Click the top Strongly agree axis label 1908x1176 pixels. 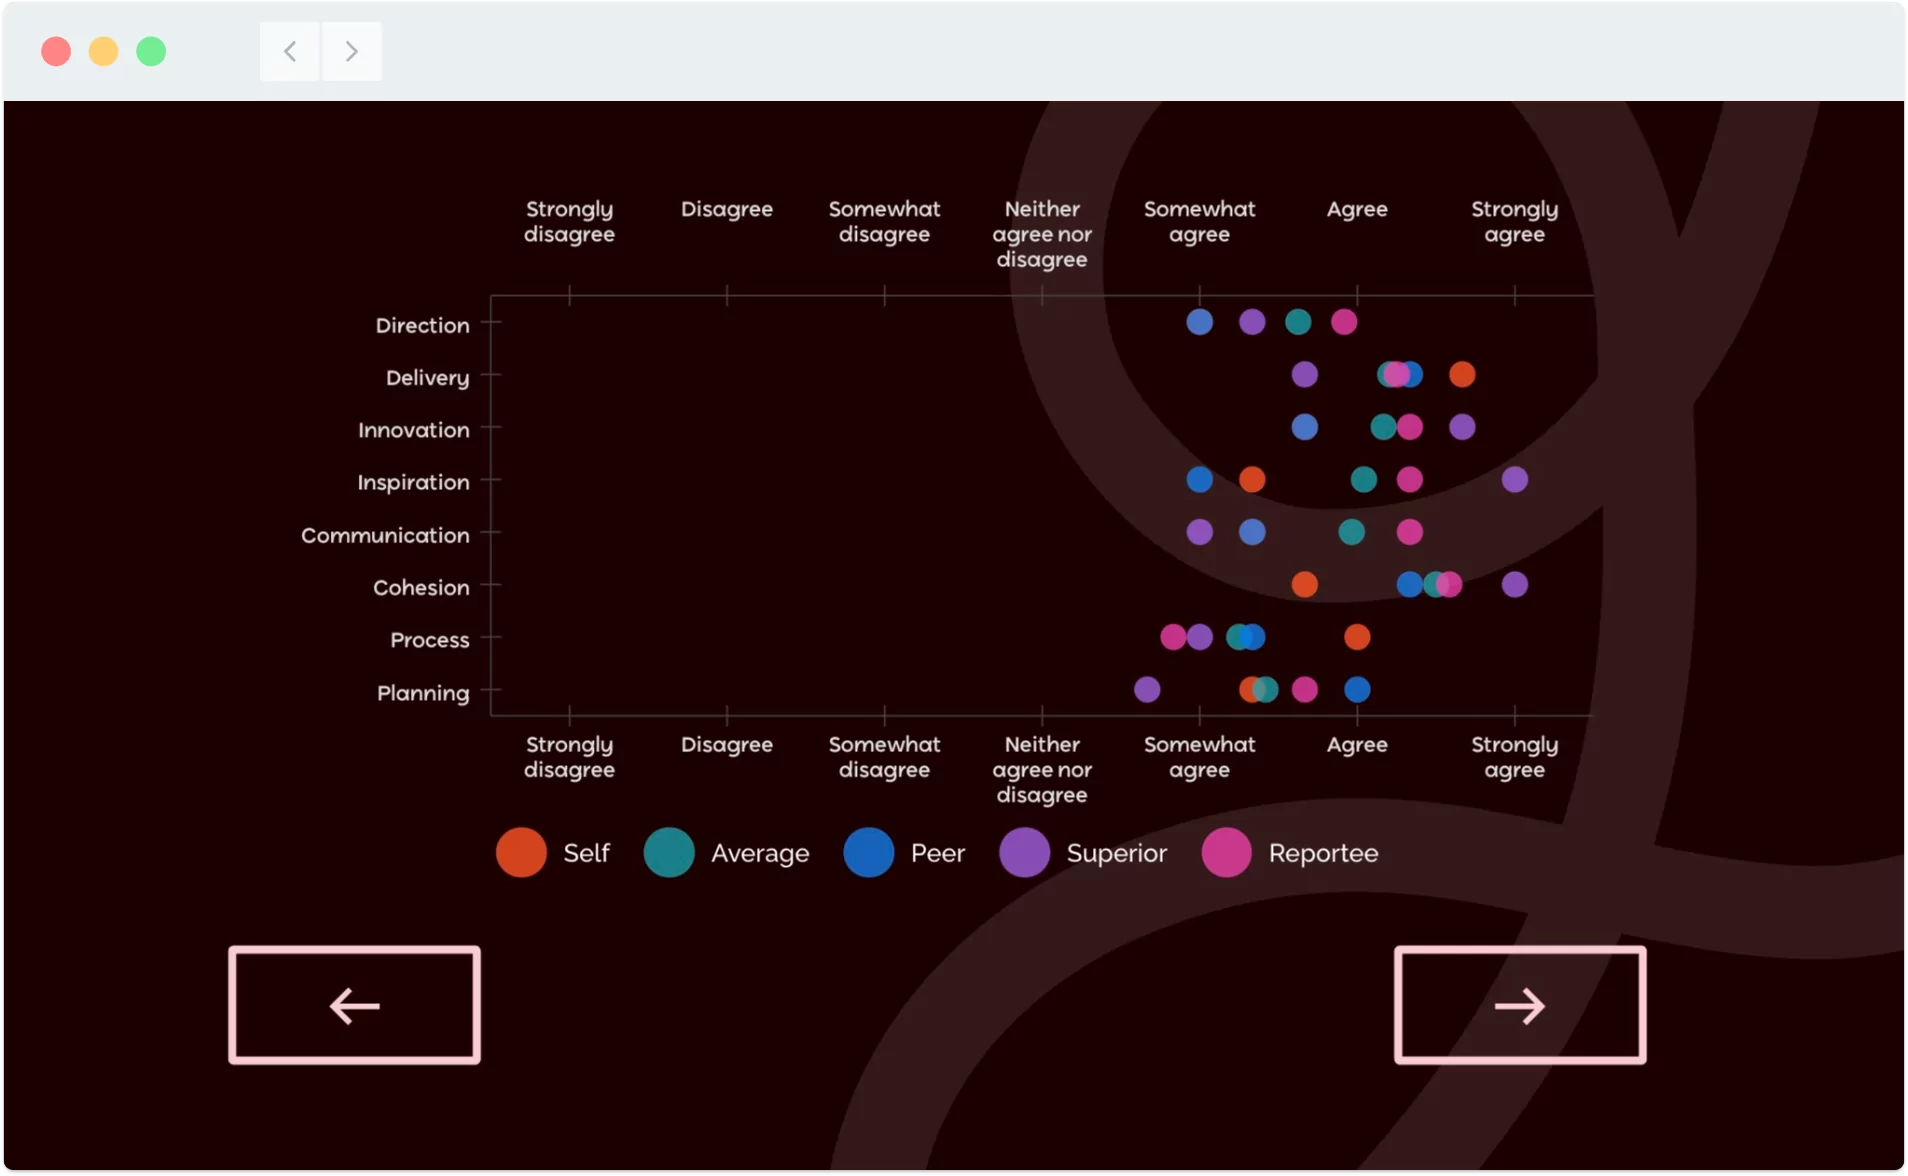click(x=1514, y=221)
